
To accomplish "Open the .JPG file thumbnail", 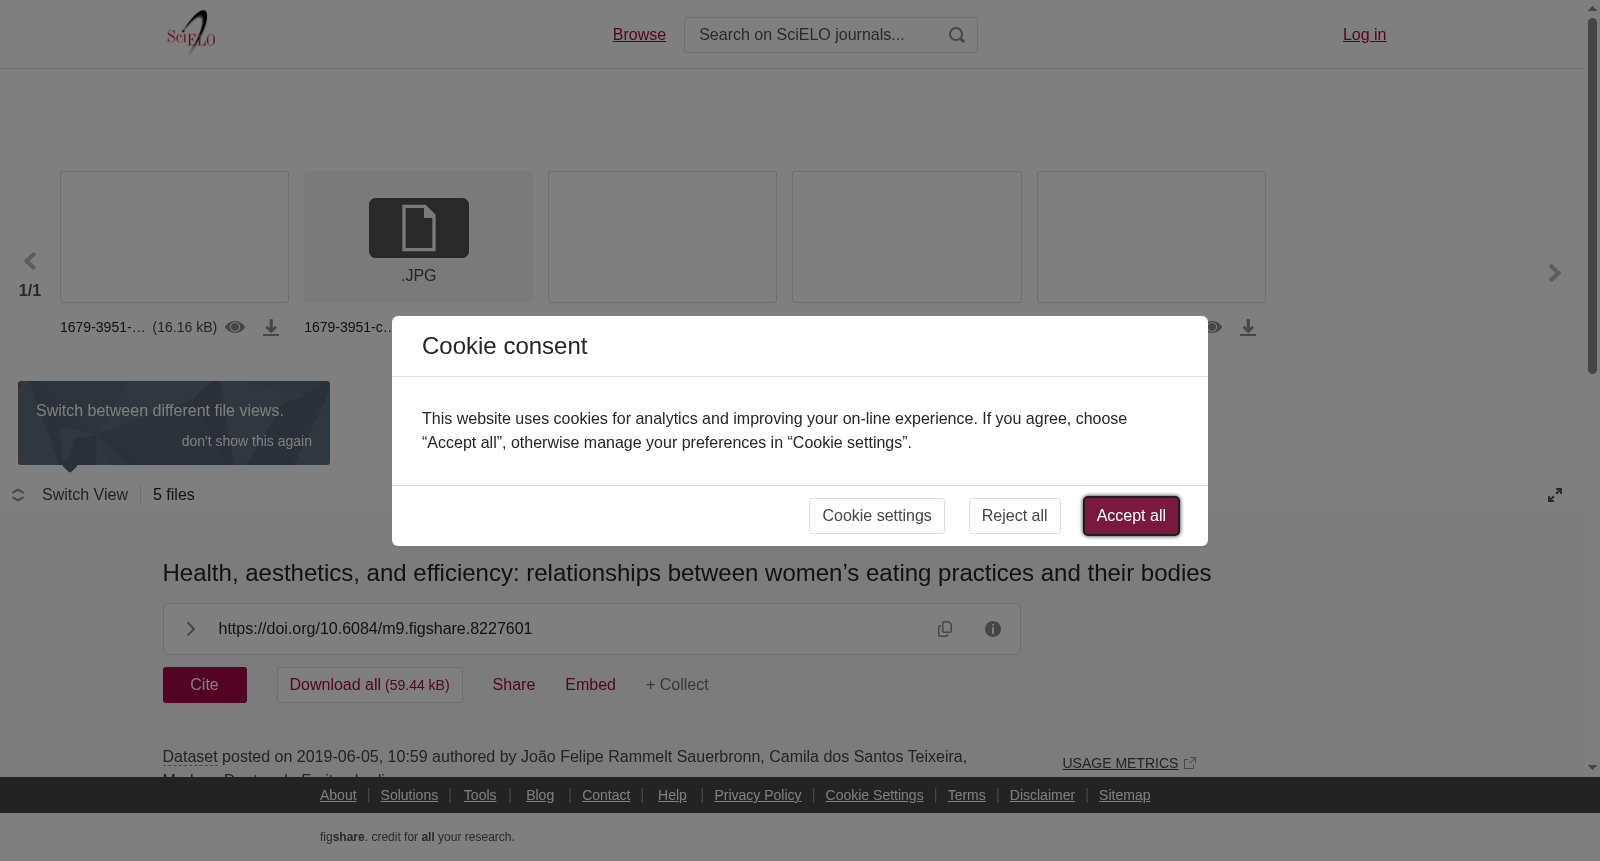I will pos(418,237).
